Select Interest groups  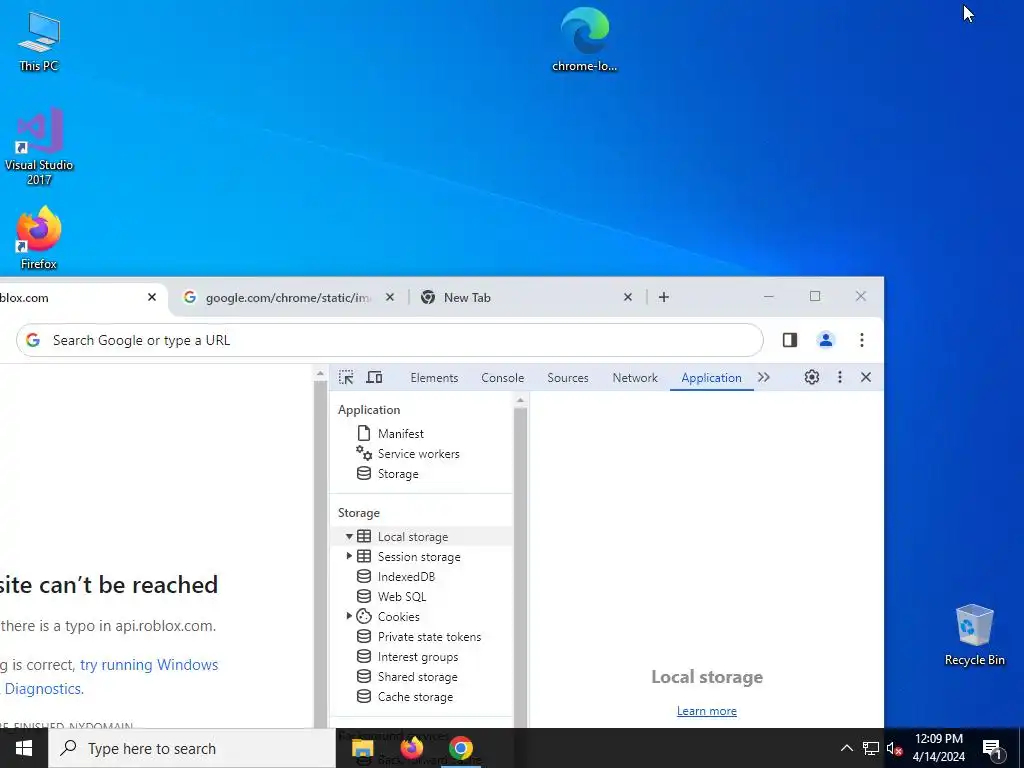(x=418, y=657)
